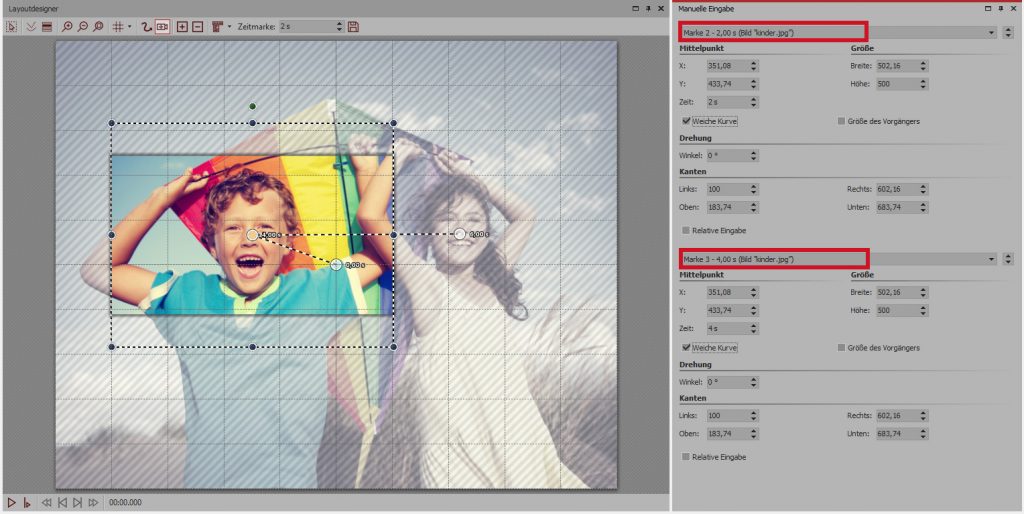Enable Relative Eingabe for Marke 3
Viewport: 1024px width, 514px height.
[686, 456]
